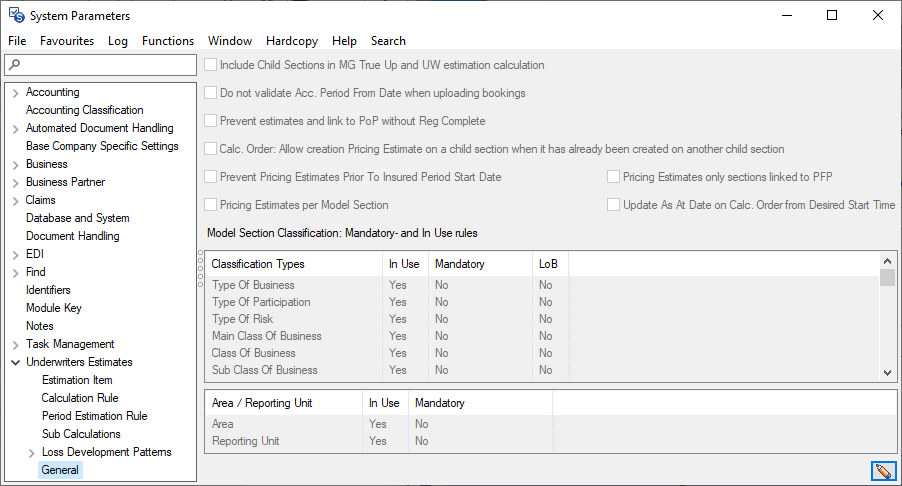Image resolution: width=902 pixels, height=486 pixels.
Task: Enable Prevent Pricing Estimates Prior To Insured Period
Action: [211, 177]
